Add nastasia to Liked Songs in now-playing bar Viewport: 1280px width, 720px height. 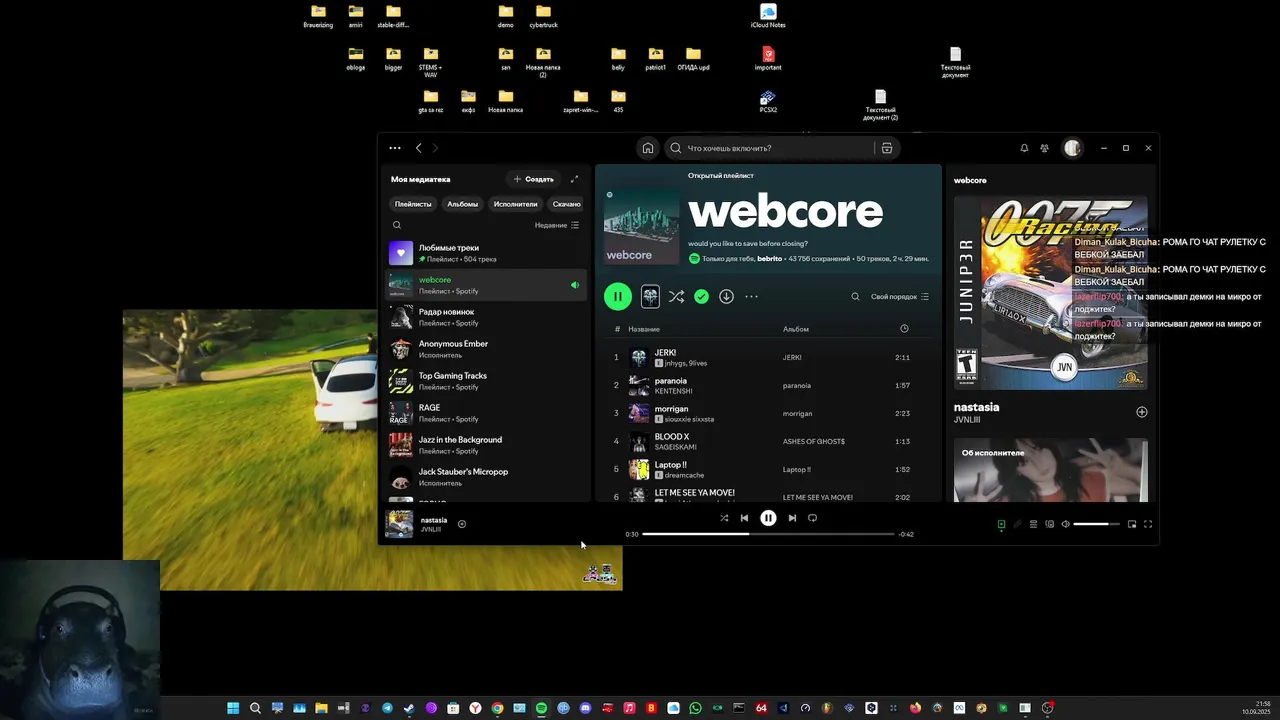click(x=461, y=524)
